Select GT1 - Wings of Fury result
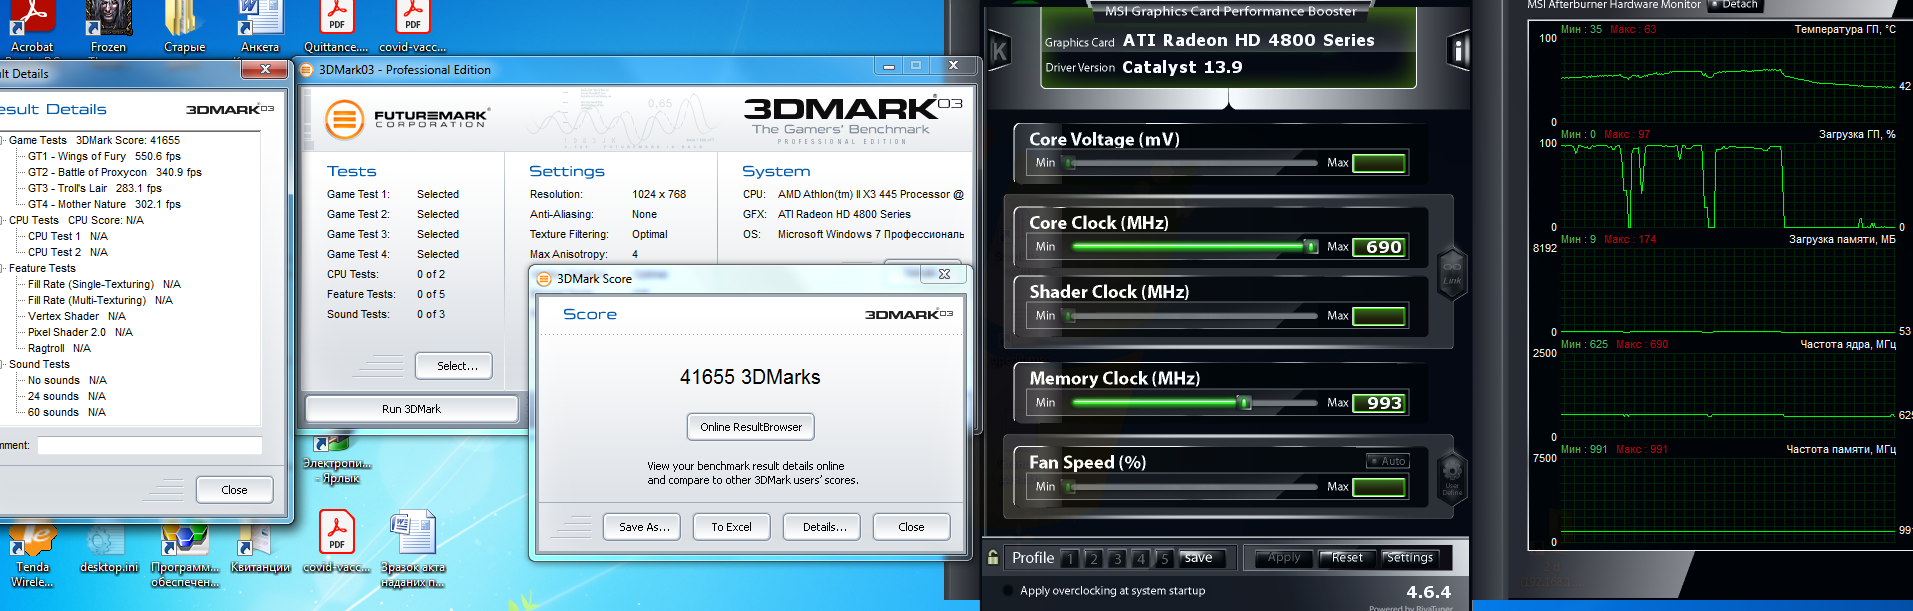 104,156
